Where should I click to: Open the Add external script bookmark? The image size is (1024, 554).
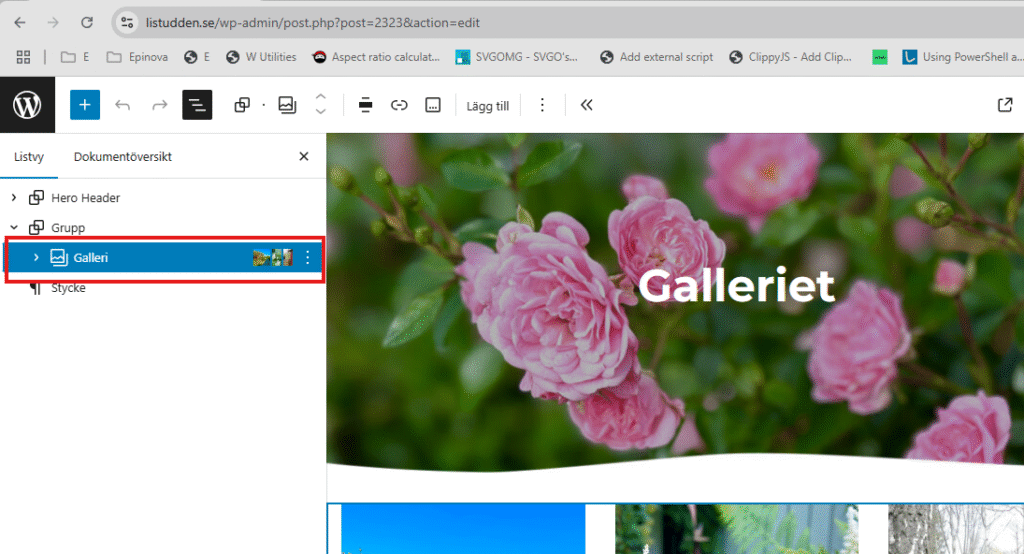point(657,57)
